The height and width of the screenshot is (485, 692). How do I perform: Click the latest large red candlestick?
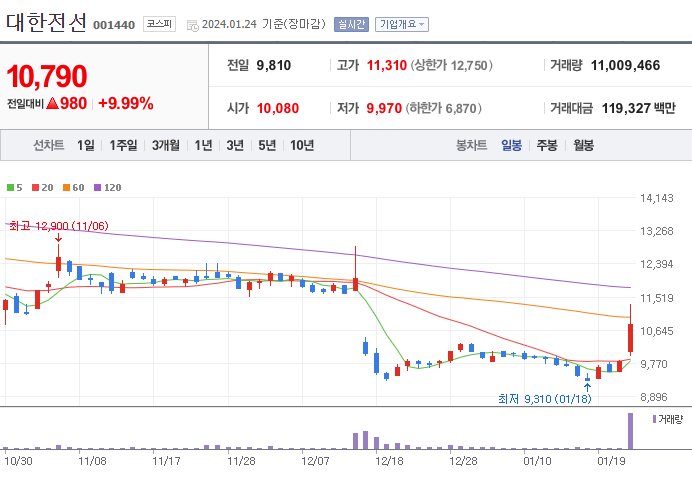pyautogui.click(x=631, y=338)
